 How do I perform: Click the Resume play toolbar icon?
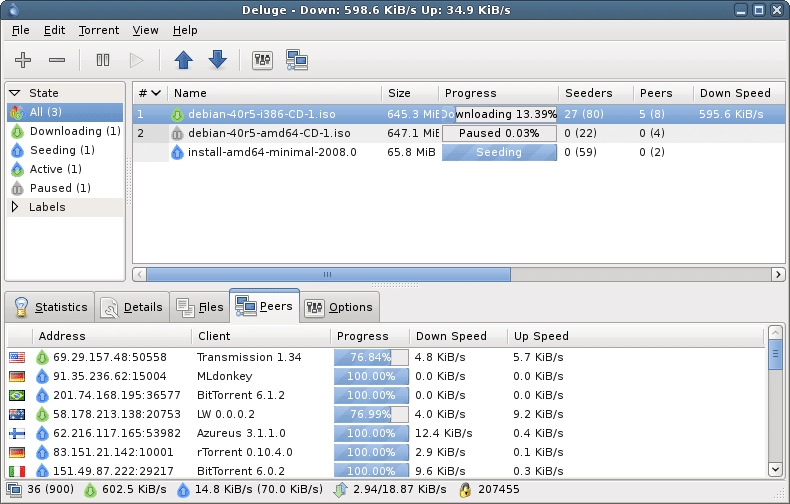pos(136,60)
